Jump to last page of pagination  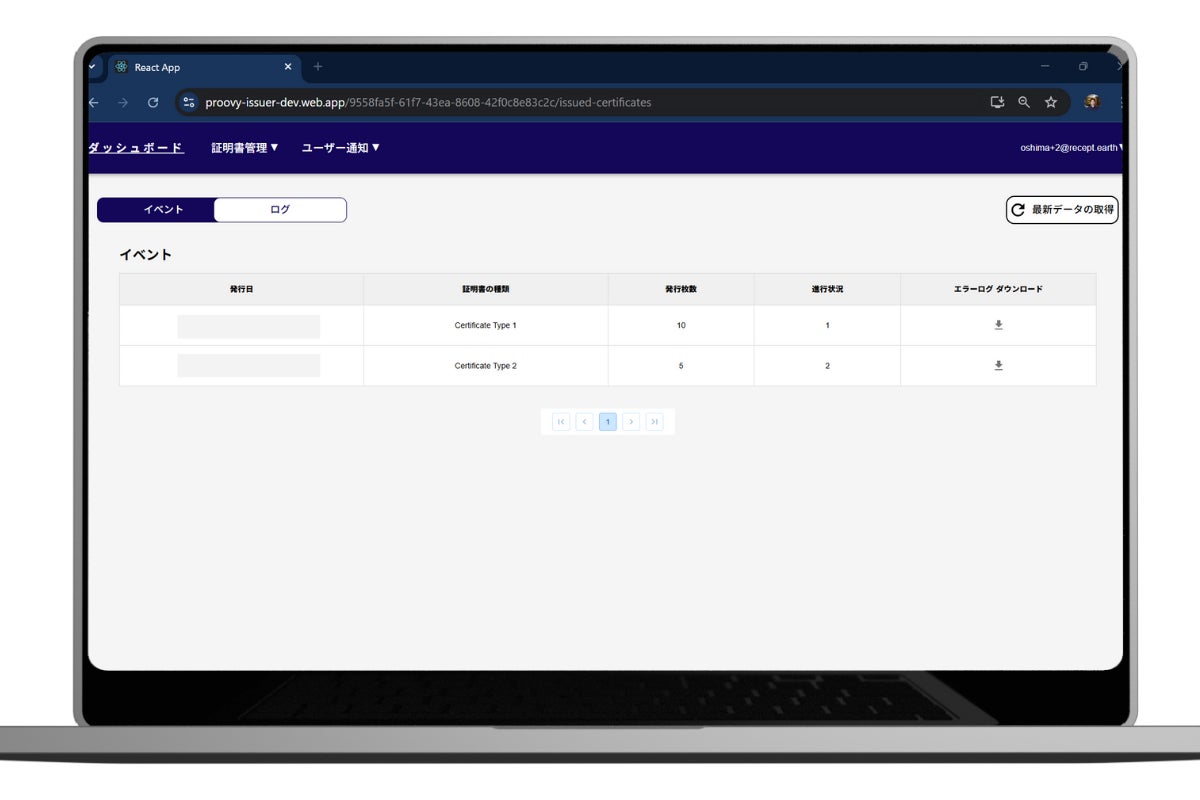(655, 422)
